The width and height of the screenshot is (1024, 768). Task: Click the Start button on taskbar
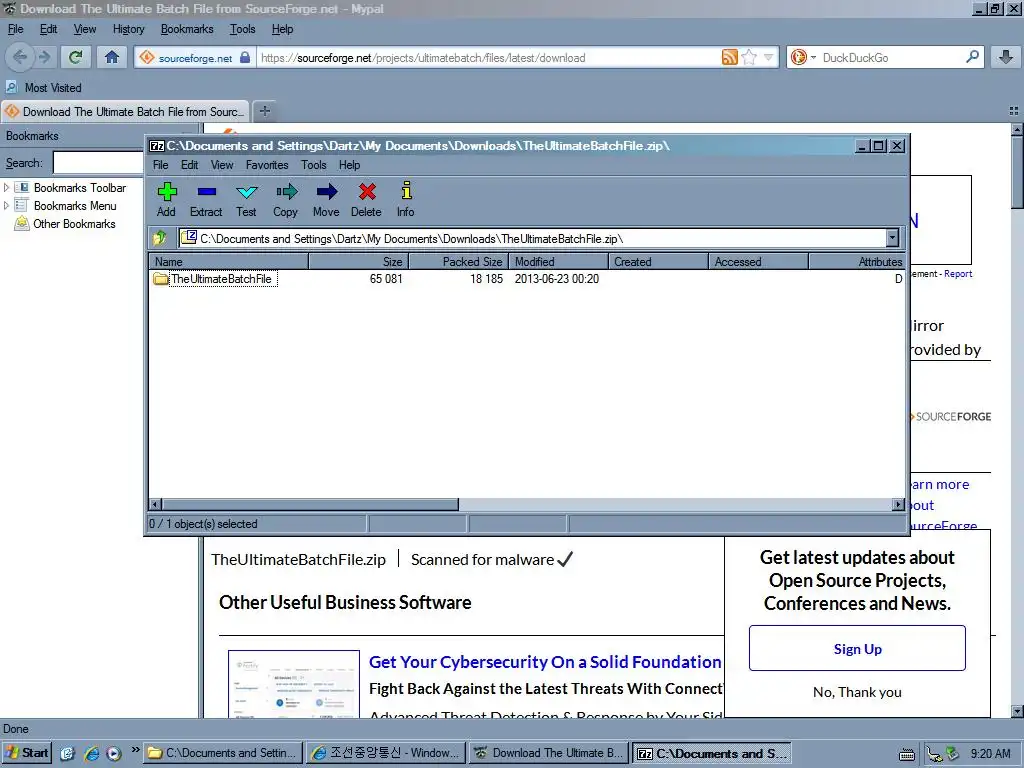coord(27,753)
